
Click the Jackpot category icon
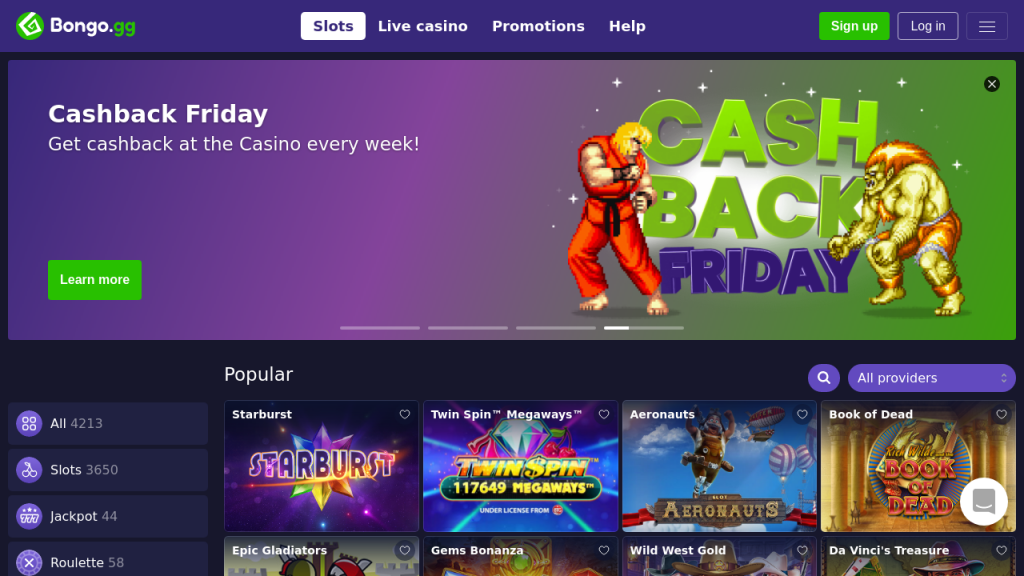click(29, 516)
